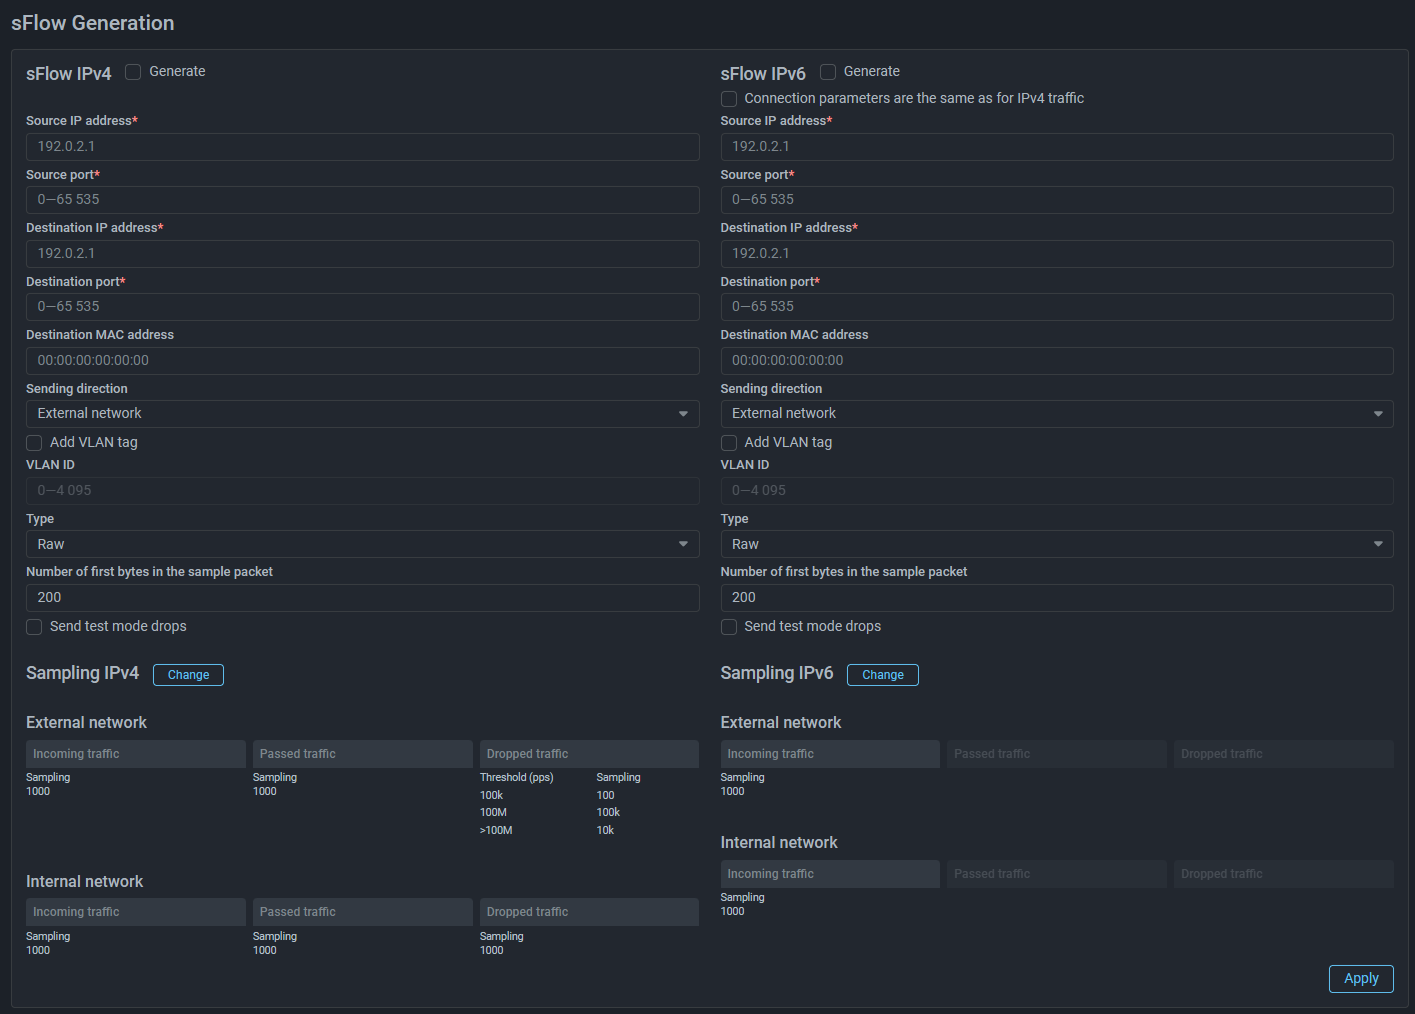Click the IPv4 Source IP address field
The image size is (1415, 1014).
tap(362, 147)
